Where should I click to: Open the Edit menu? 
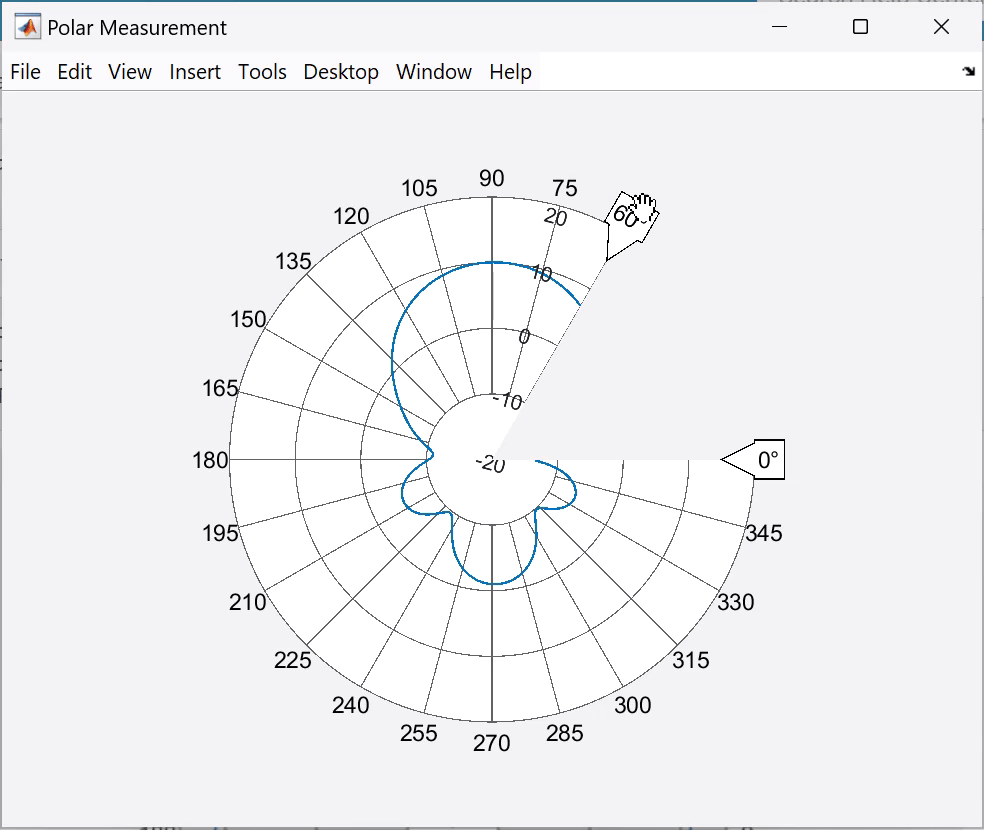[x=74, y=71]
